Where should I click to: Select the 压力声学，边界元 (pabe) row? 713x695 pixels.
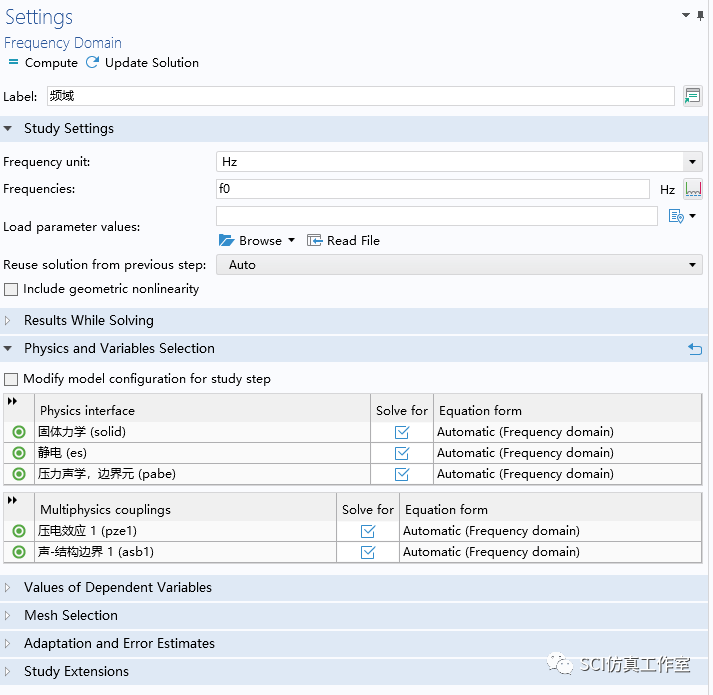point(353,474)
